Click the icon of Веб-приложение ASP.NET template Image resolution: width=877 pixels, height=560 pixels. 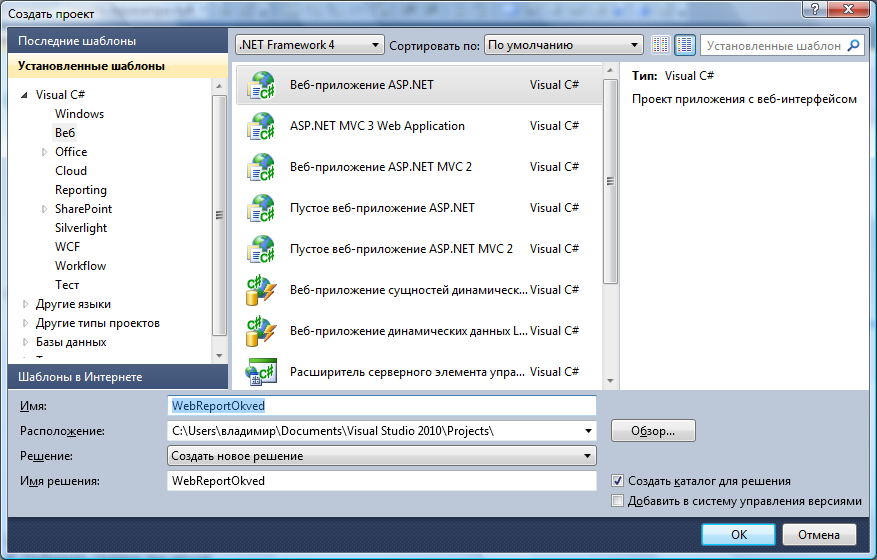point(261,85)
